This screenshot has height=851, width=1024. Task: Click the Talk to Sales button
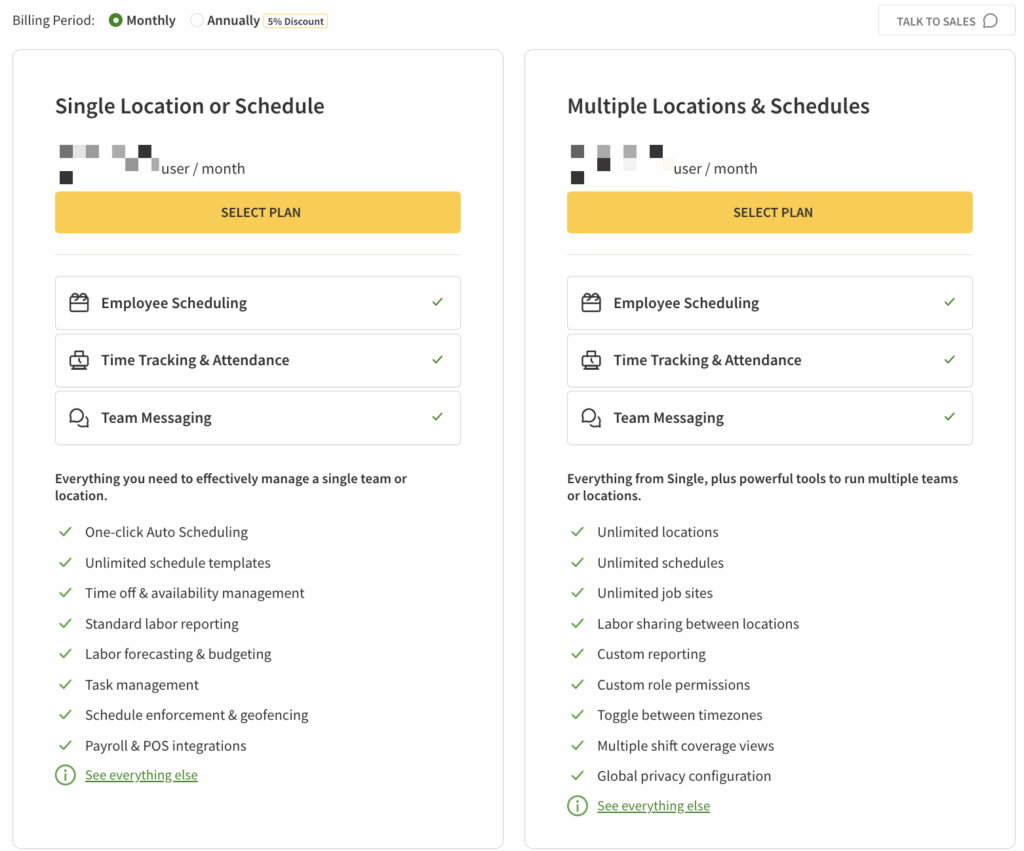tap(946, 21)
